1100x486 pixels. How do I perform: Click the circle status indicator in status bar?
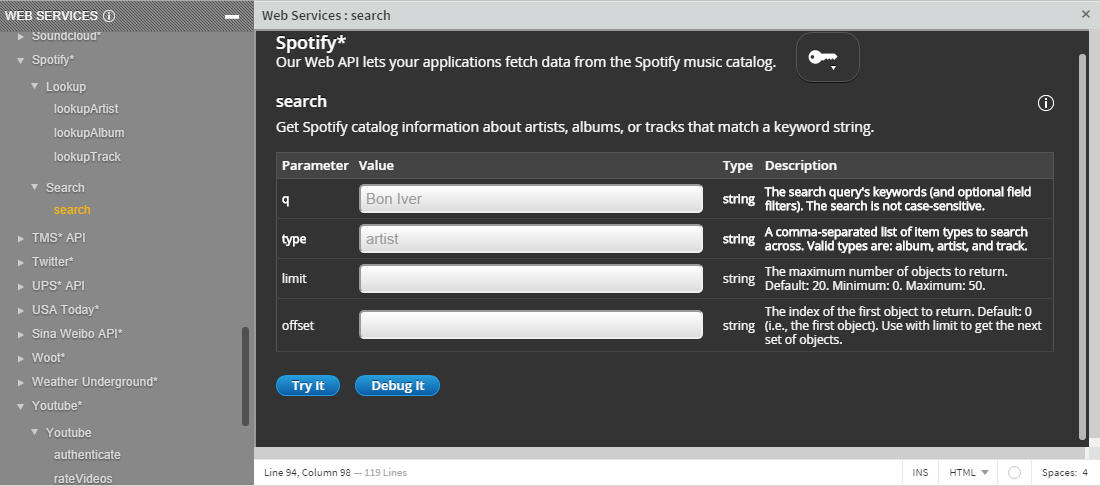1014,473
